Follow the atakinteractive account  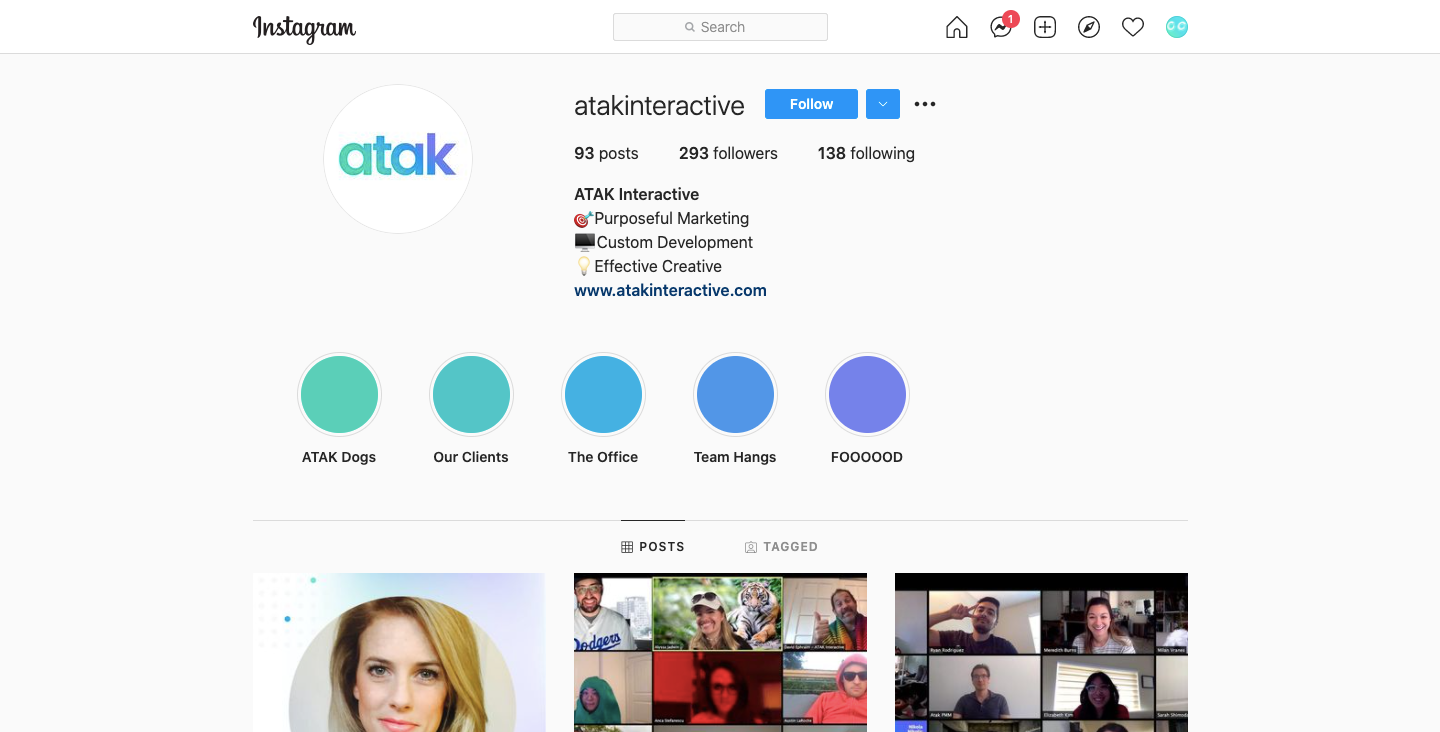pos(811,104)
